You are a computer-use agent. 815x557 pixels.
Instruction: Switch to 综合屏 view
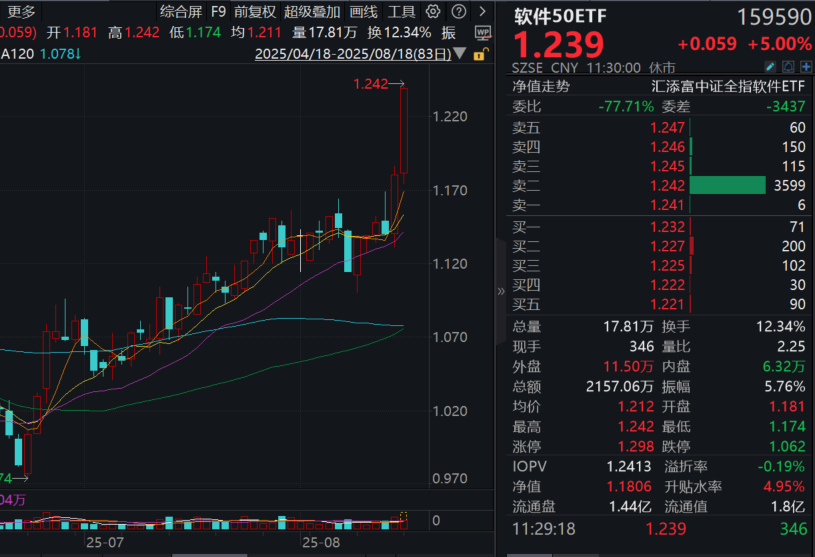(x=180, y=12)
